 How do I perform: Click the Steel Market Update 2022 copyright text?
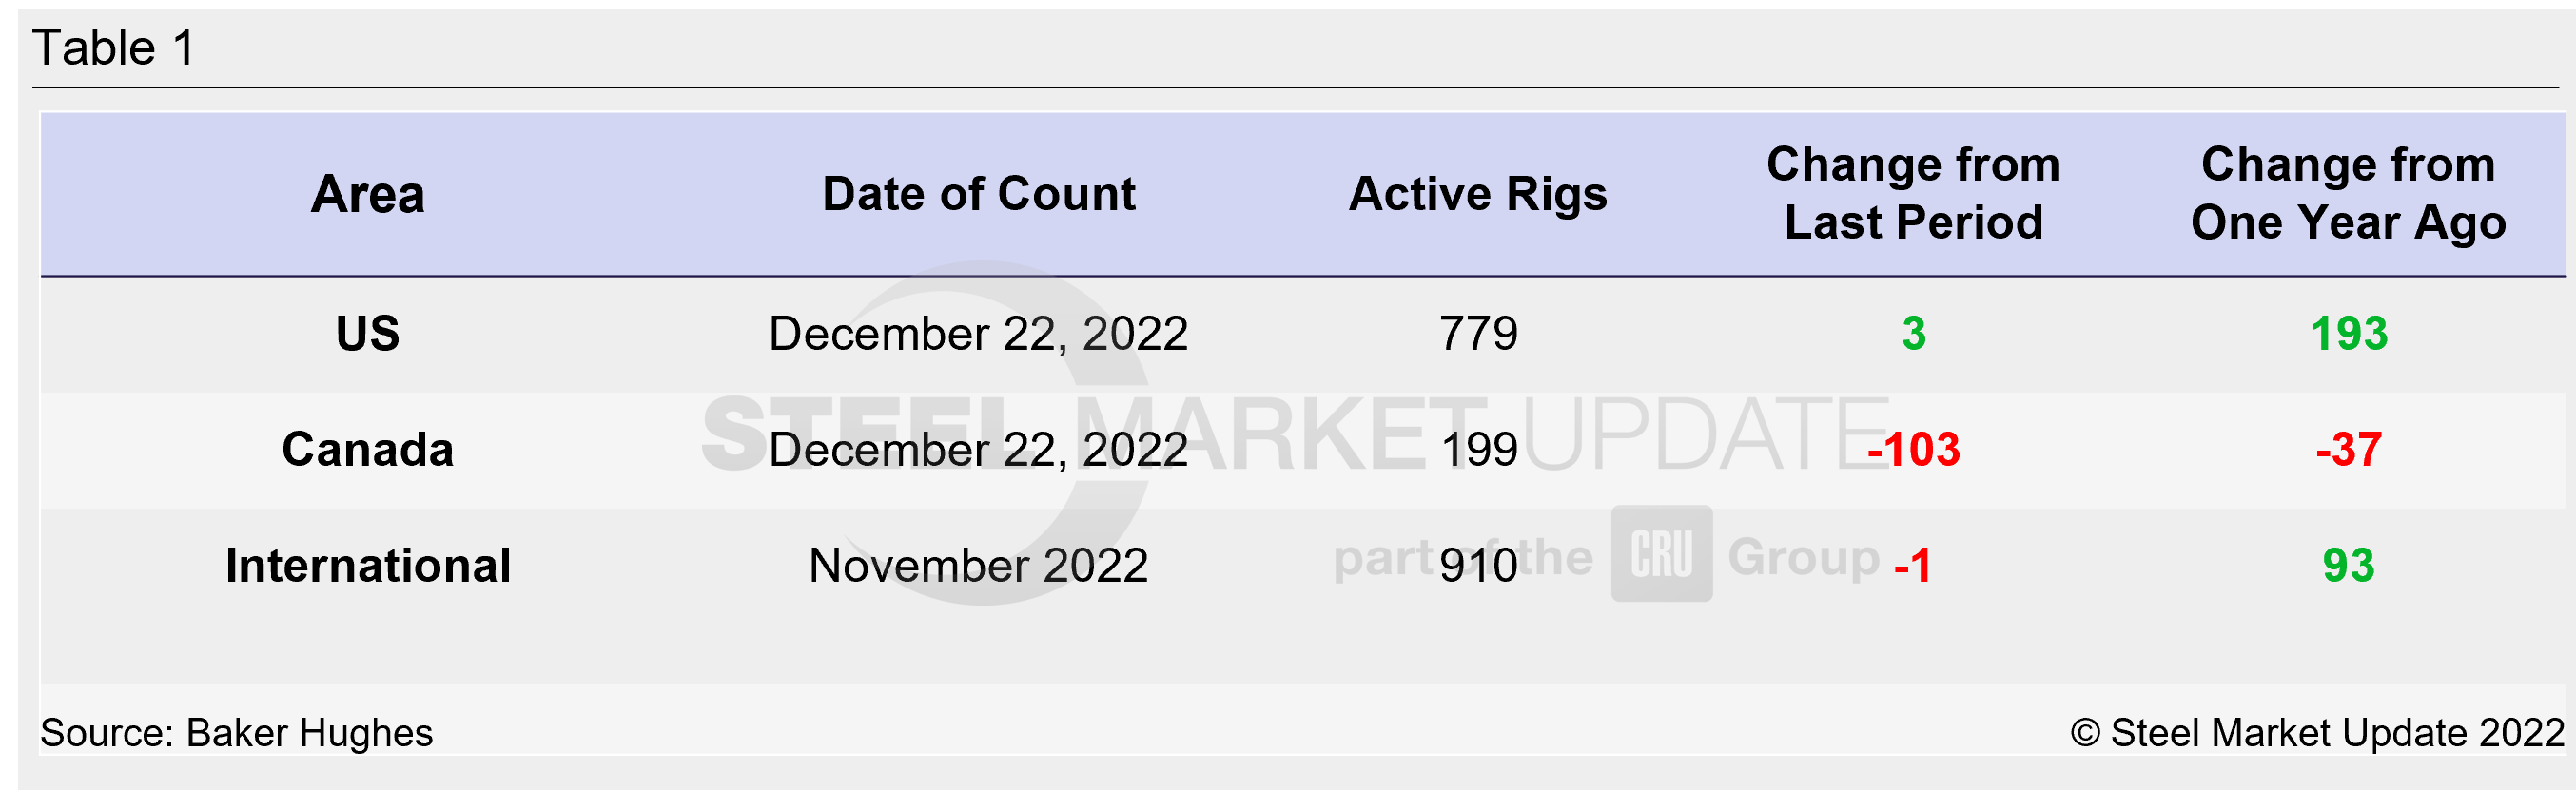2317,733
